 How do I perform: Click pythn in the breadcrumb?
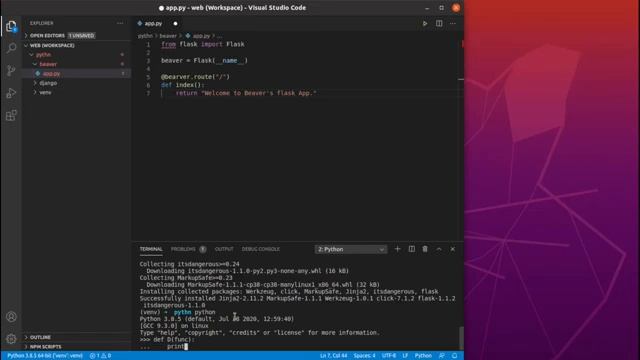tap(145, 36)
